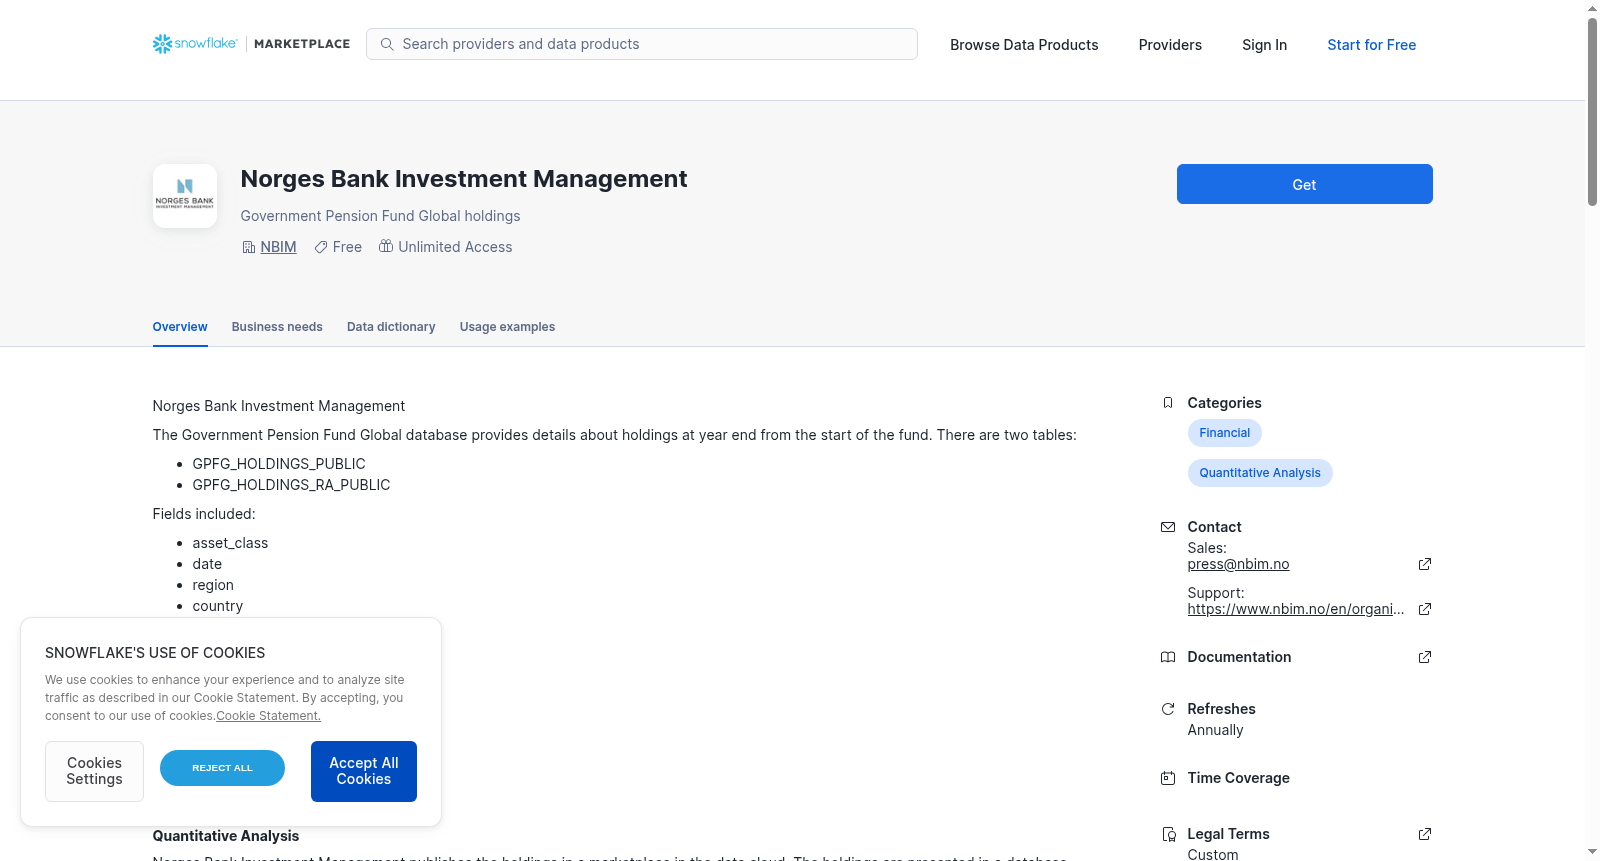Viewport: 1600px width, 861px height.
Task: Click the Get button
Action: point(1304,184)
